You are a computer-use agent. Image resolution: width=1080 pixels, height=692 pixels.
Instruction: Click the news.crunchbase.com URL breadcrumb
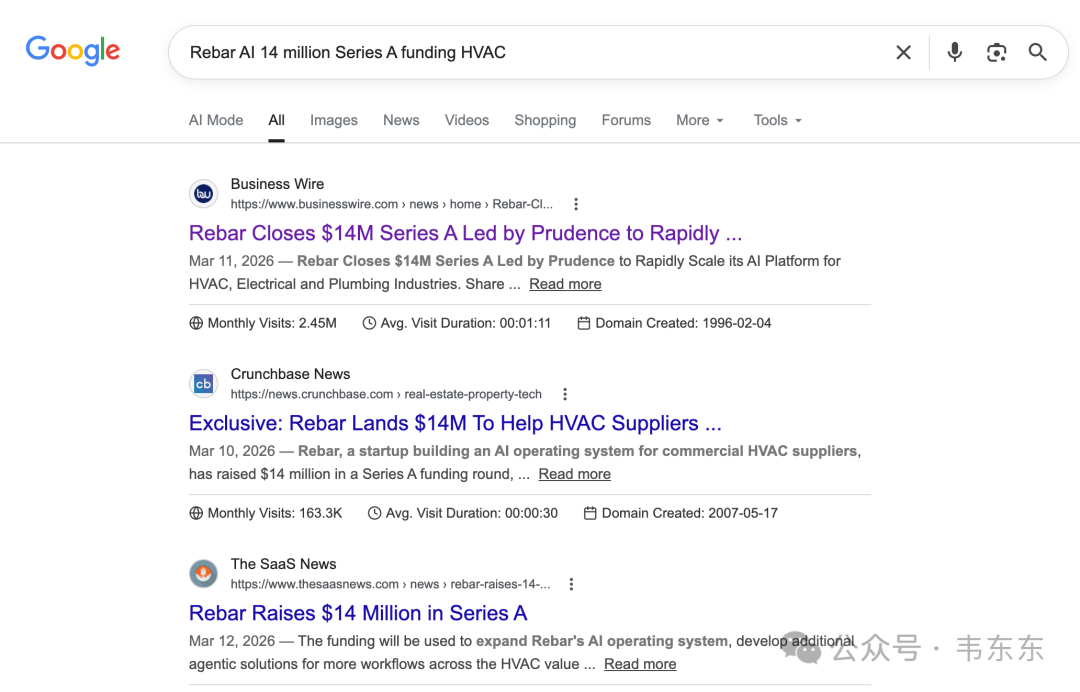click(x=386, y=394)
